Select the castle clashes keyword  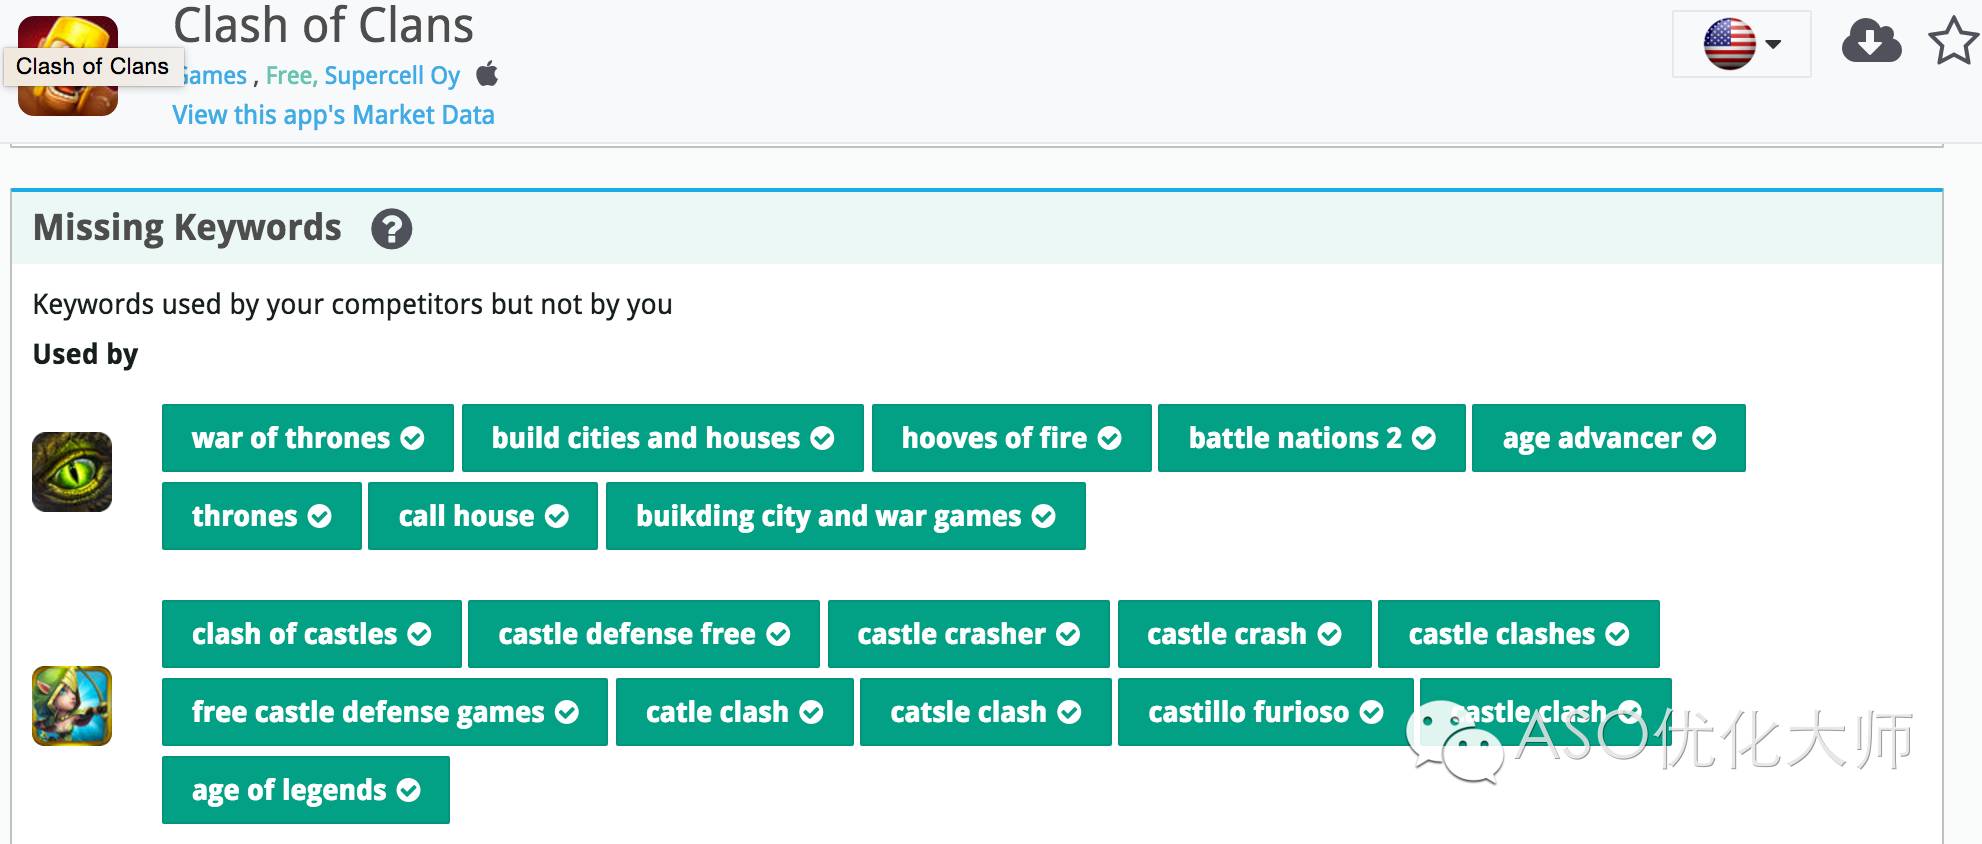tap(1519, 634)
